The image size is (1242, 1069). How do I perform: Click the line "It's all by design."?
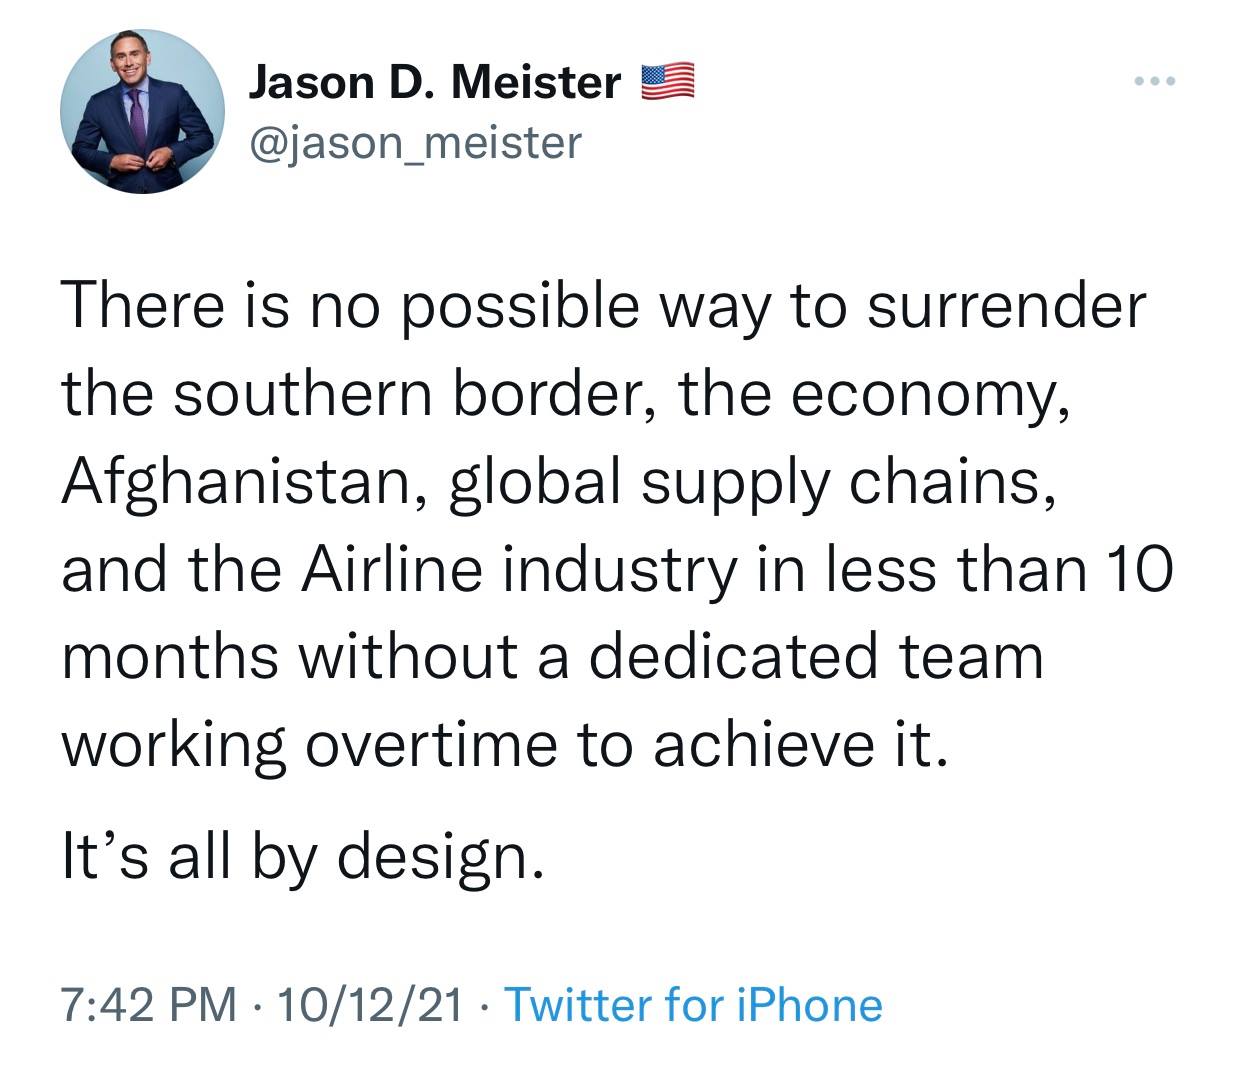click(x=303, y=858)
